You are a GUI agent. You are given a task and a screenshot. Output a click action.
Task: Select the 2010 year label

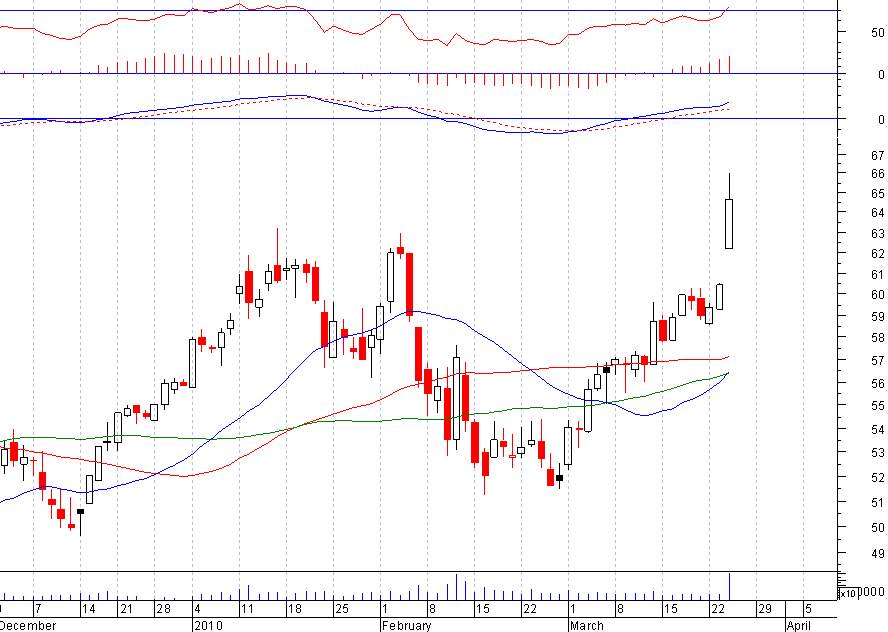coord(208,626)
